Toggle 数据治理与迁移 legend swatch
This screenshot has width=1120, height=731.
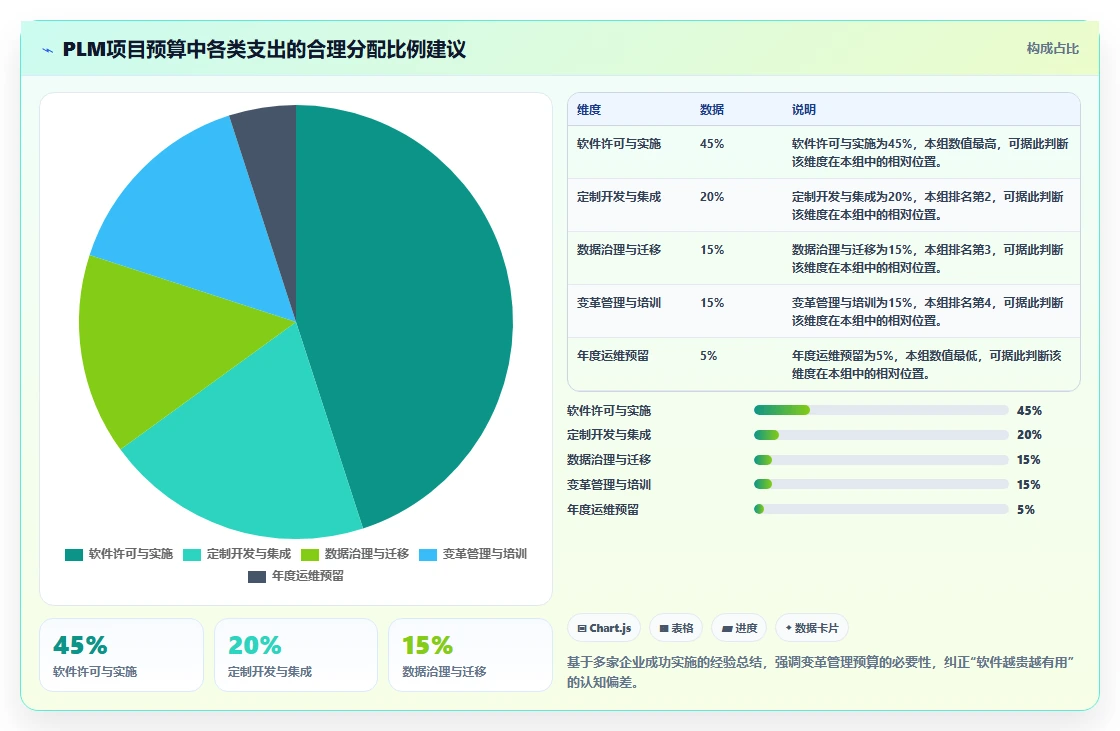tap(310, 555)
